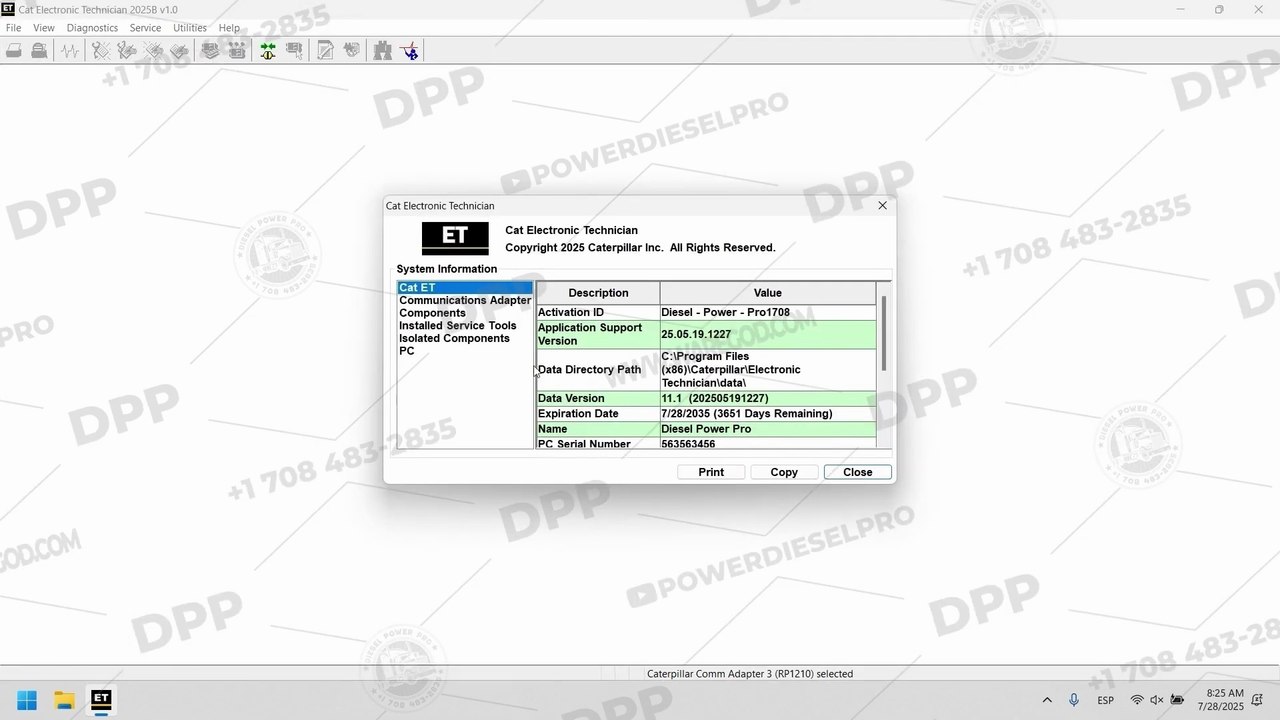Click the Caterpillar Comm Adapter 3 status text
Viewport: 1280px width, 720px height.
point(750,674)
